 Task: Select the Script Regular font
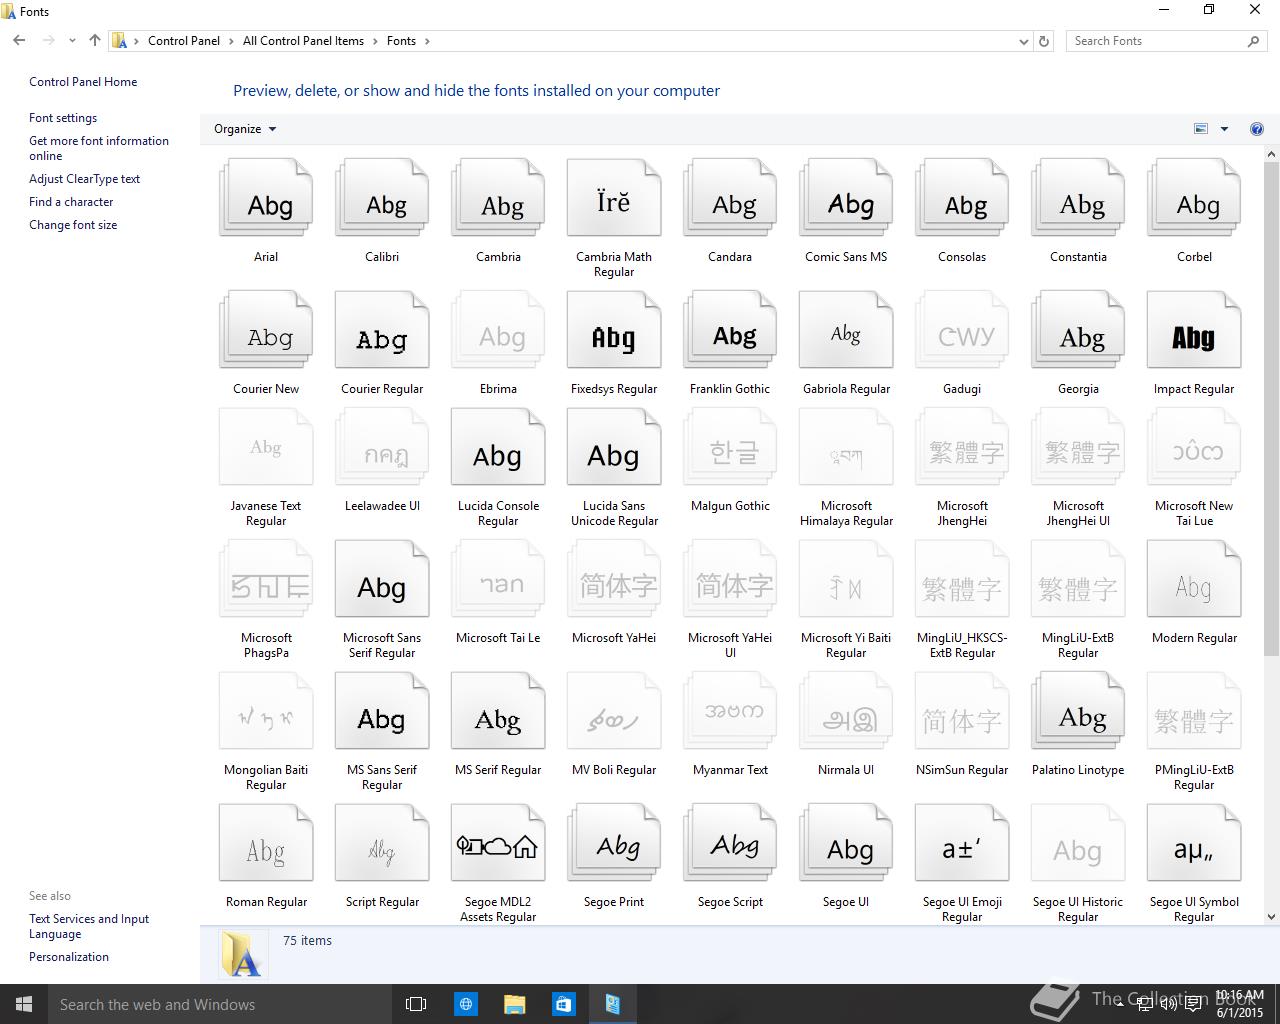[382, 843]
